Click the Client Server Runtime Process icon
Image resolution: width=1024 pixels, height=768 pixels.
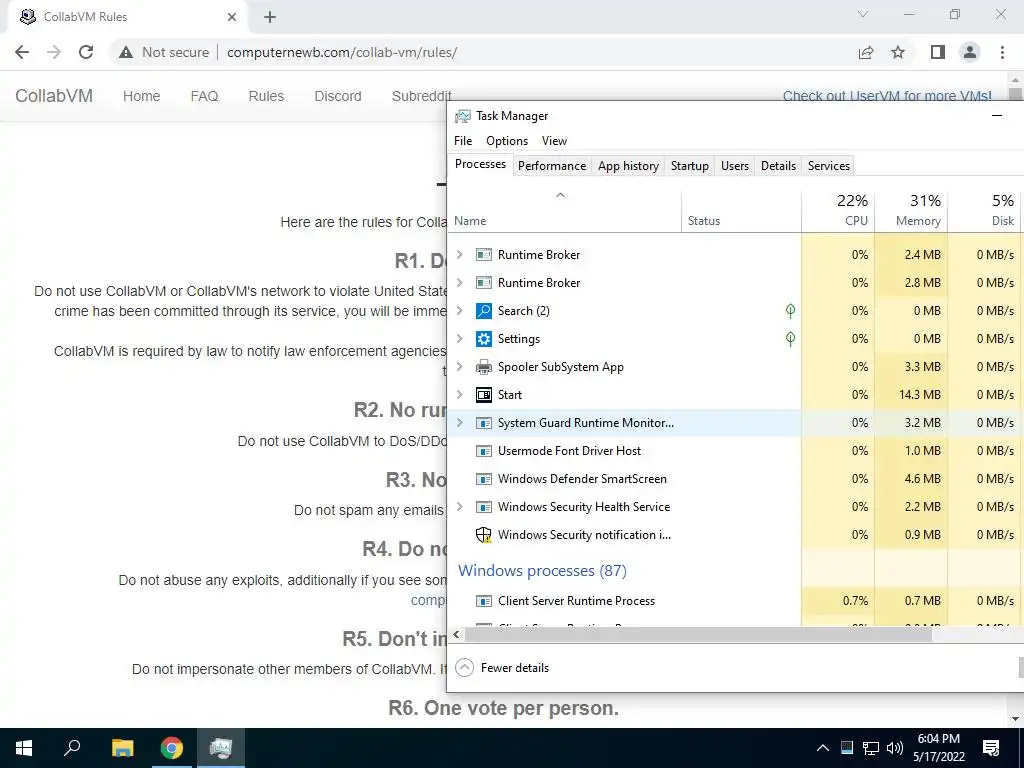pyautogui.click(x=483, y=601)
